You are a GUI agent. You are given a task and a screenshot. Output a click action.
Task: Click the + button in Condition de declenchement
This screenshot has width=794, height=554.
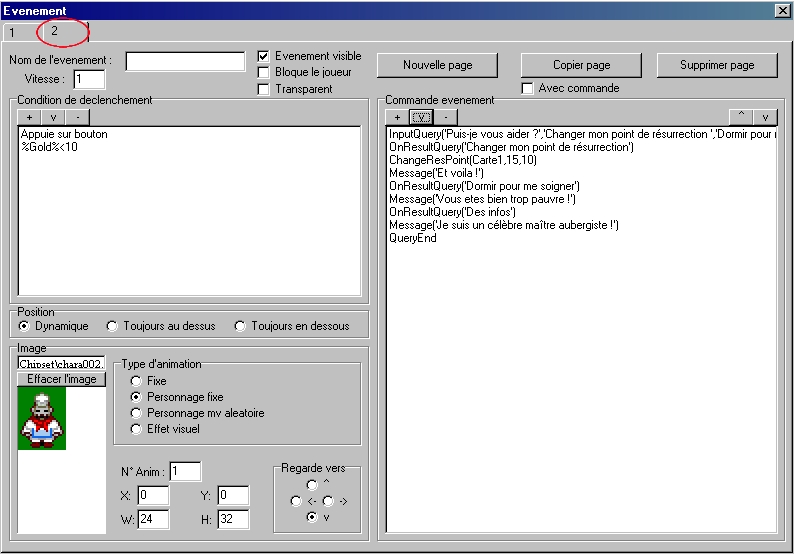[x=30, y=117]
